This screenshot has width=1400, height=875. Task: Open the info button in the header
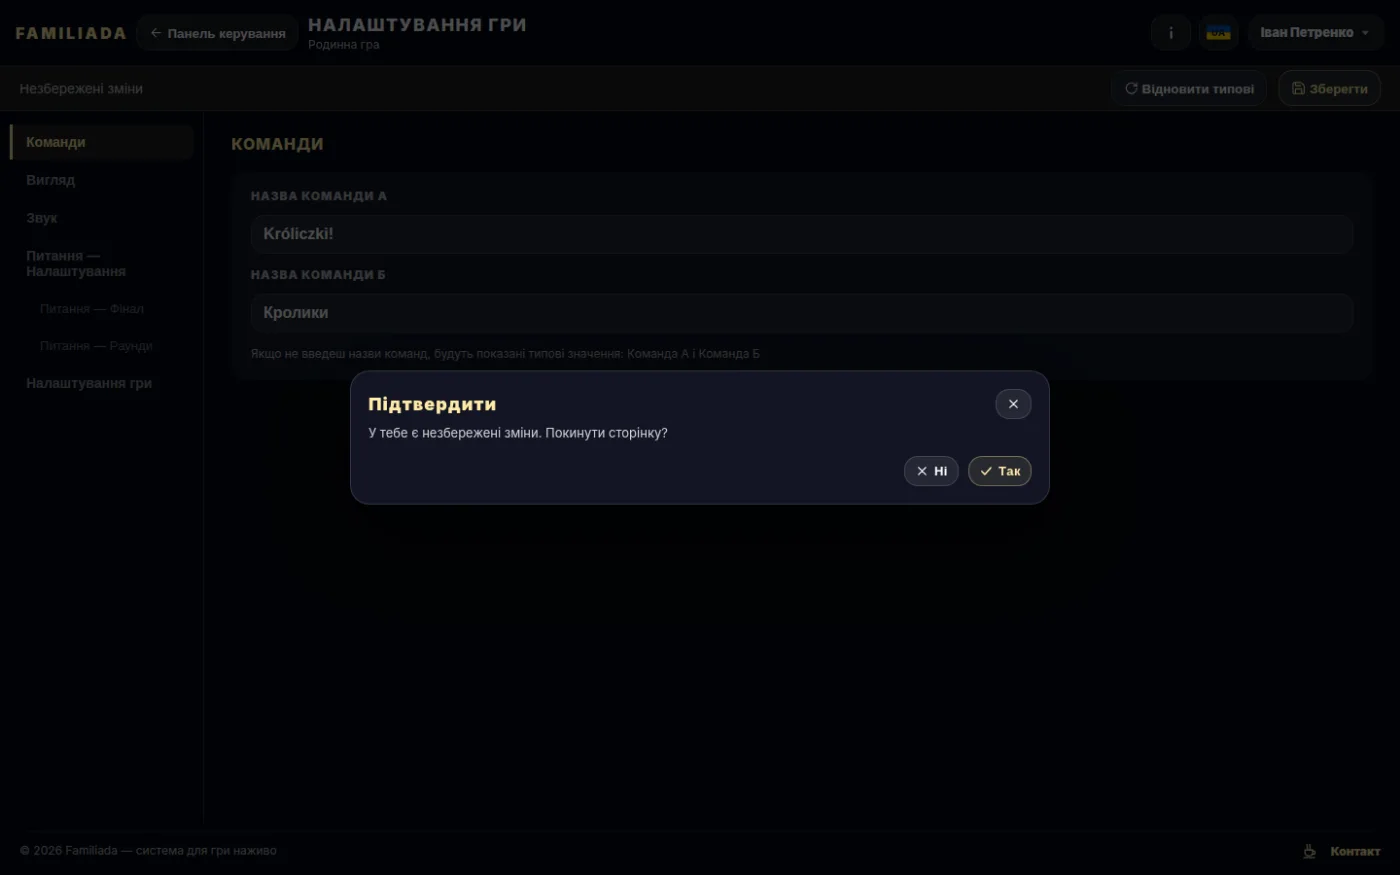1171,33
